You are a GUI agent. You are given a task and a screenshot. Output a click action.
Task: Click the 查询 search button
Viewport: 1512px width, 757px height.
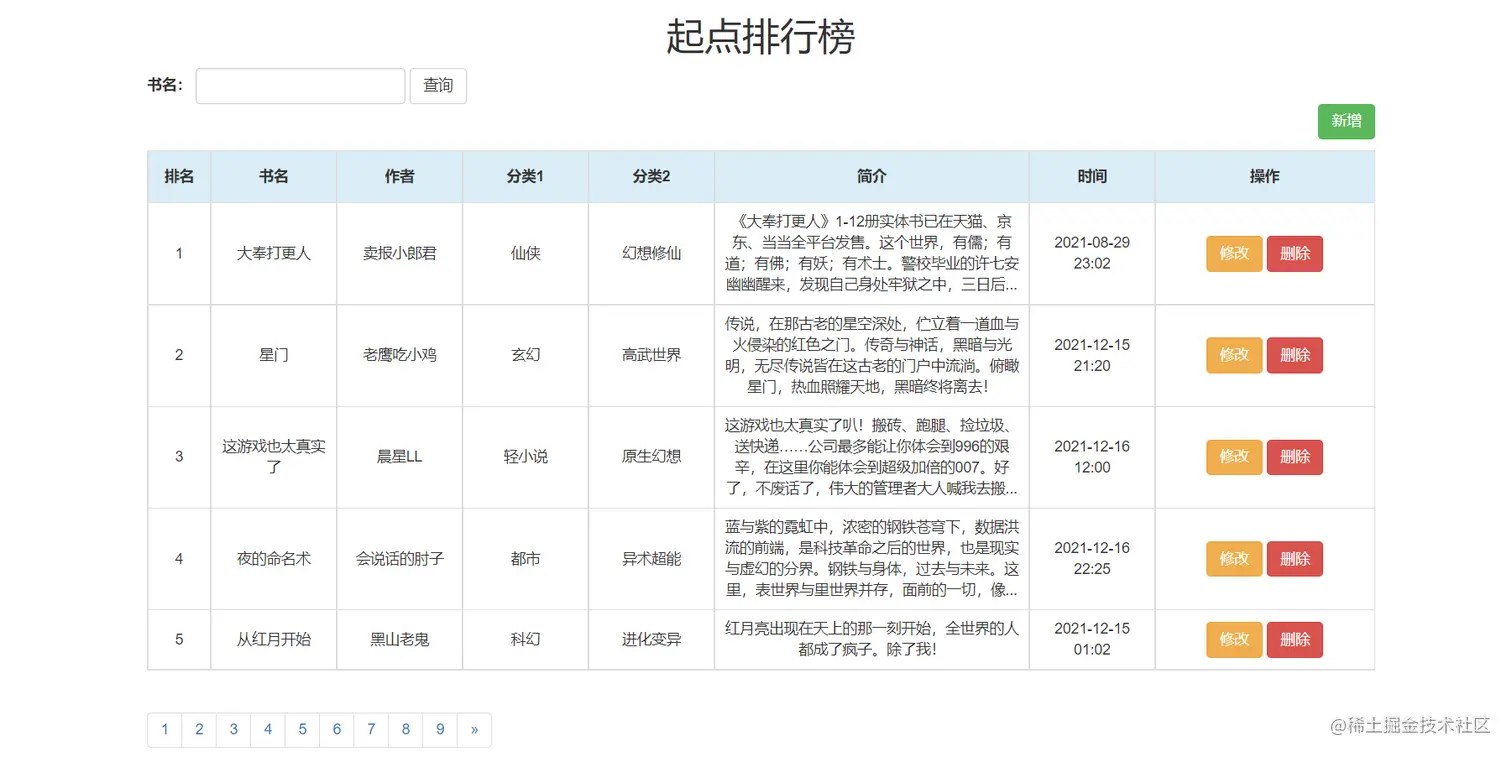[438, 86]
